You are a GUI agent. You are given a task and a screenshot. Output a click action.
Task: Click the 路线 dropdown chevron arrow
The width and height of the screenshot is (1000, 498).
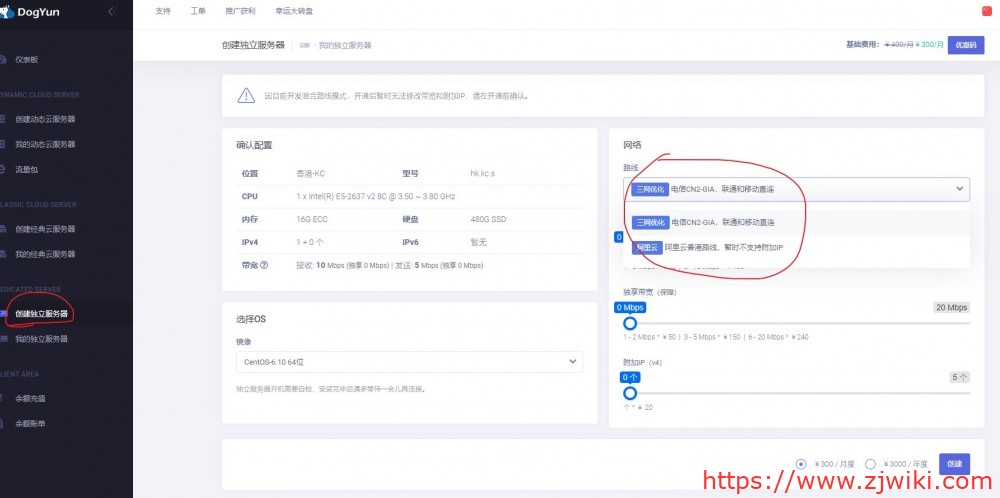[x=959, y=189]
